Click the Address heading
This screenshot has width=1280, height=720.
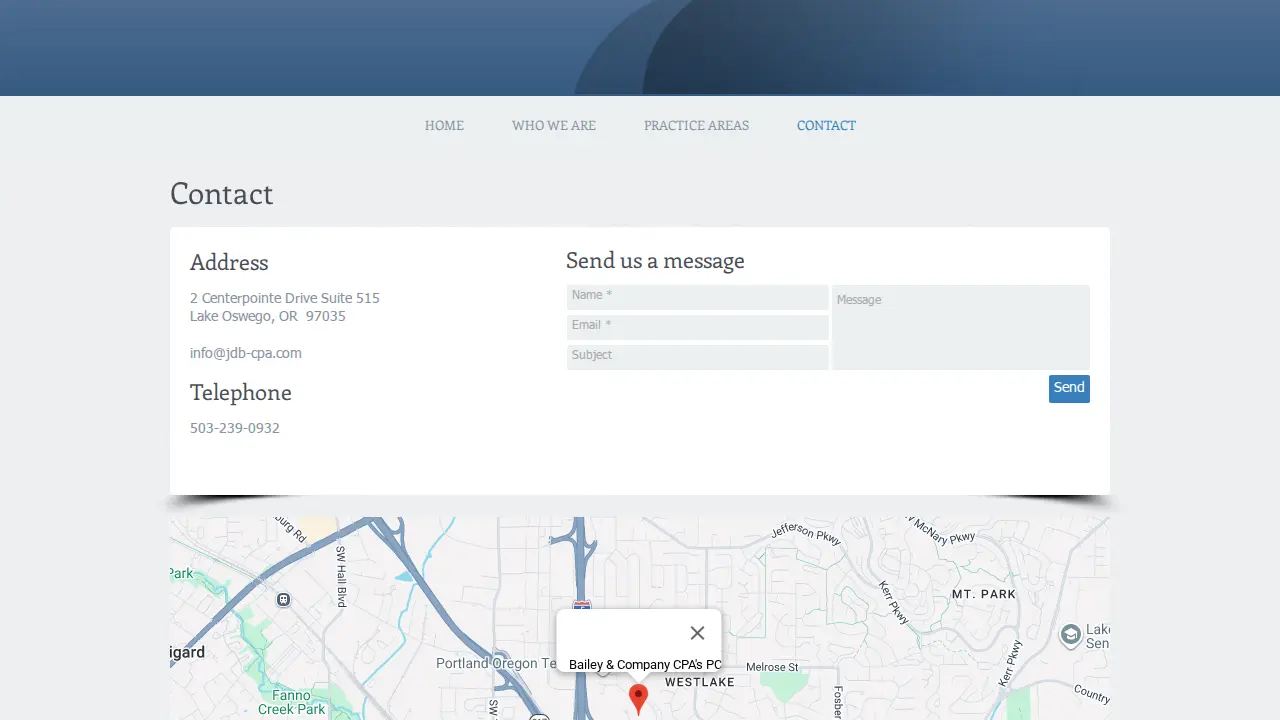click(x=229, y=263)
